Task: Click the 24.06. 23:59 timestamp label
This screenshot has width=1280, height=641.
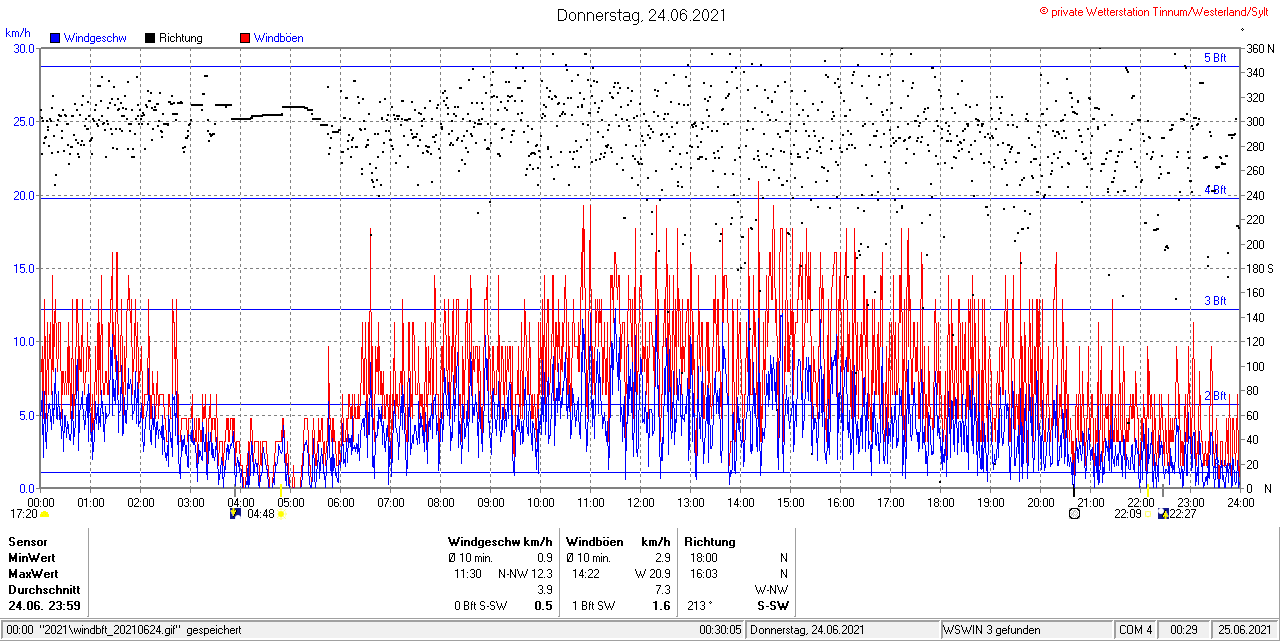Action: pyautogui.click(x=45, y=606)
